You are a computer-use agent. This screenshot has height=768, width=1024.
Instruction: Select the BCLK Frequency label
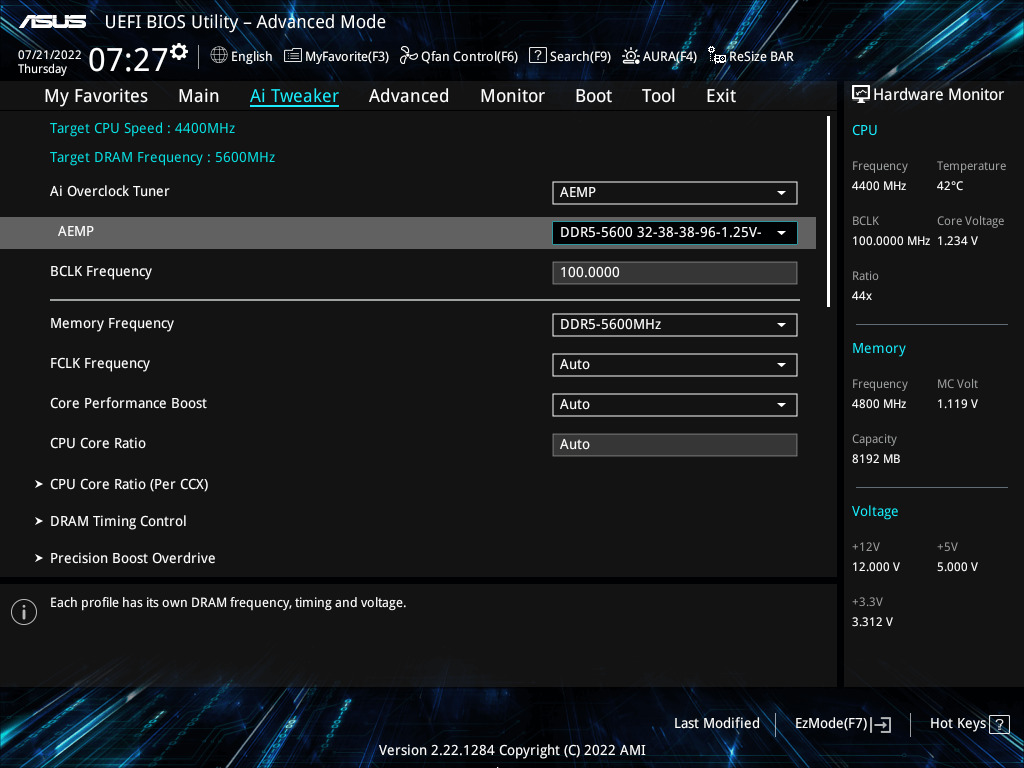[x=101, y=272]
